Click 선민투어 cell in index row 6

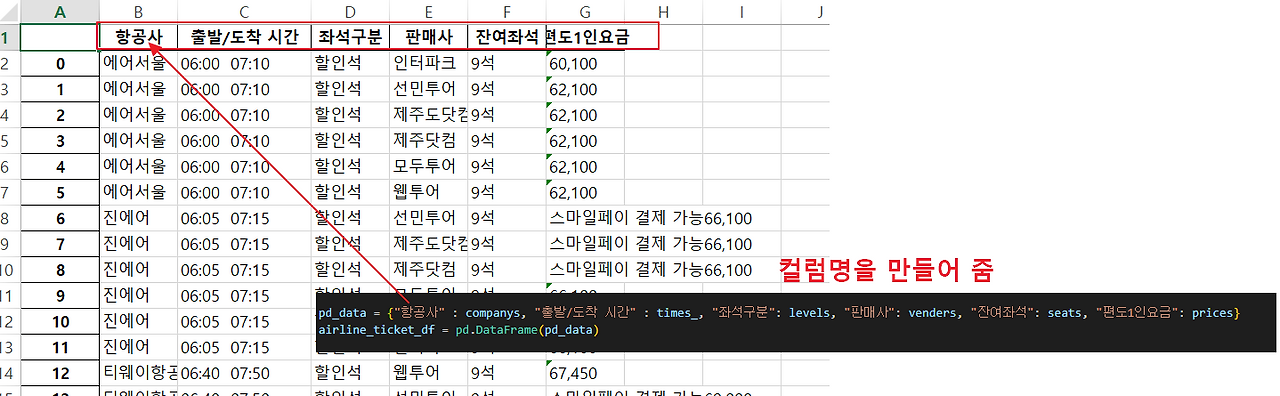tap(428, 218)
